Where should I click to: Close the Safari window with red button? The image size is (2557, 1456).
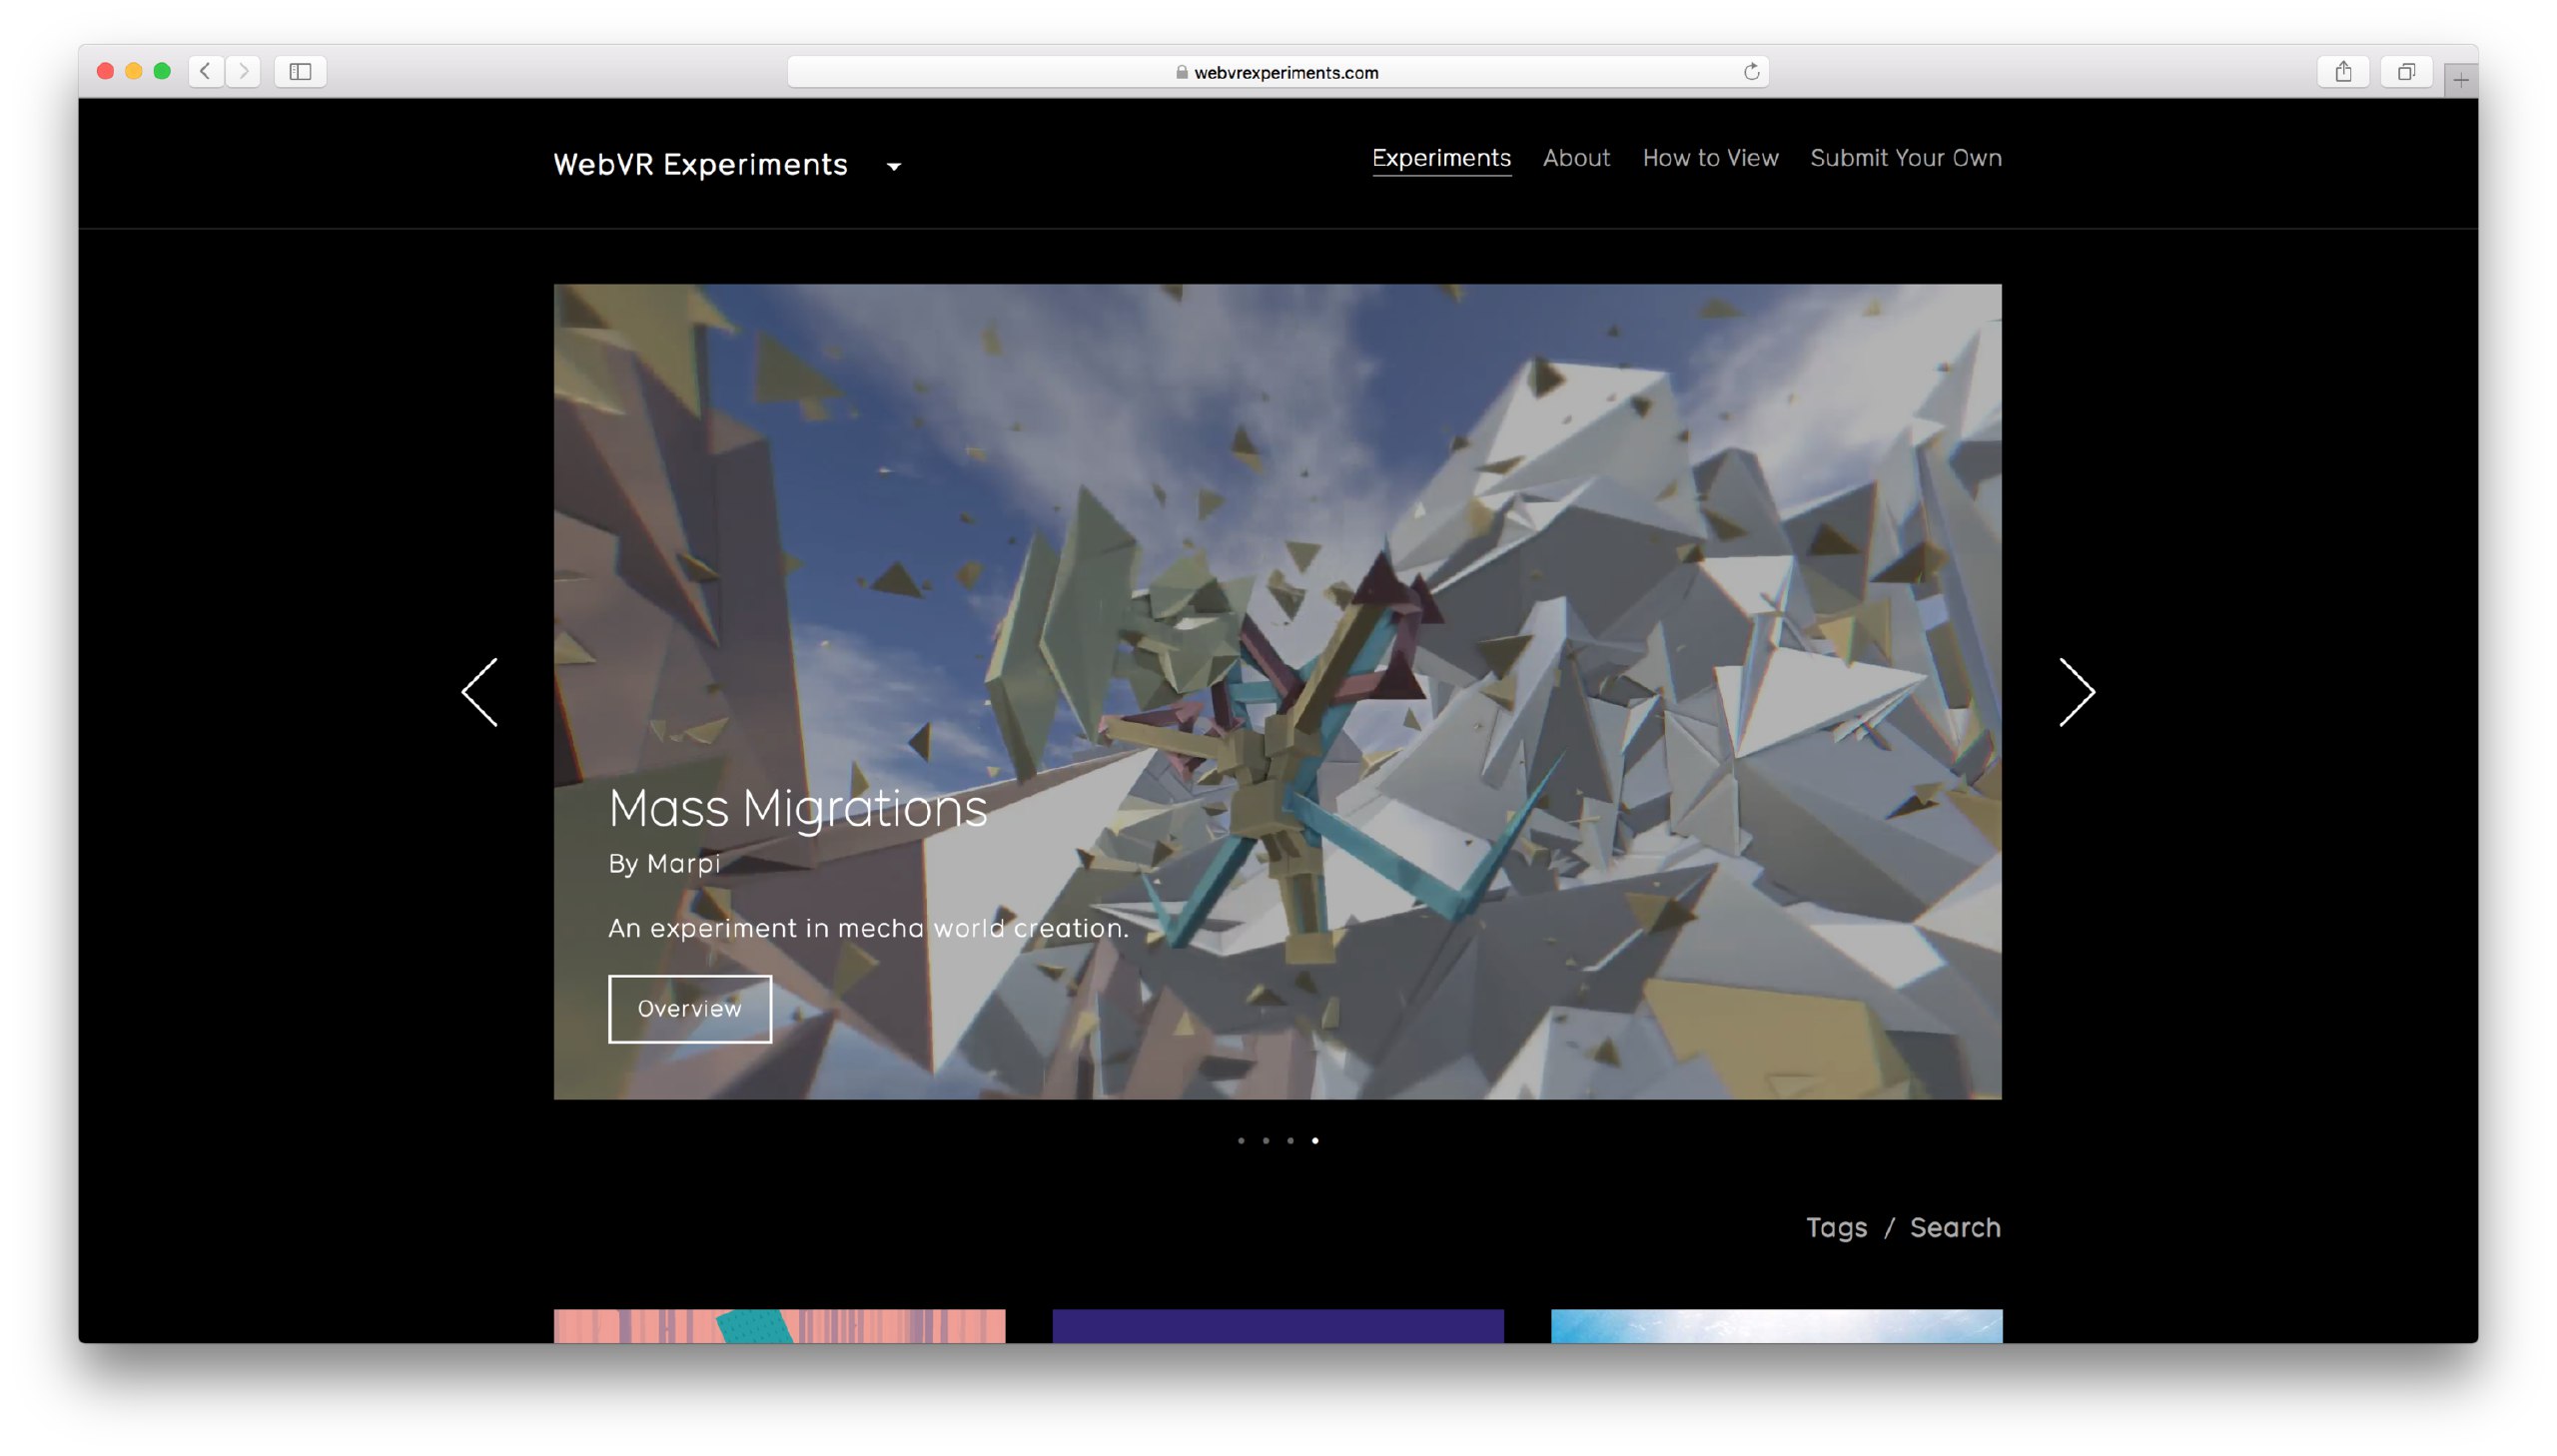[105, 71]
